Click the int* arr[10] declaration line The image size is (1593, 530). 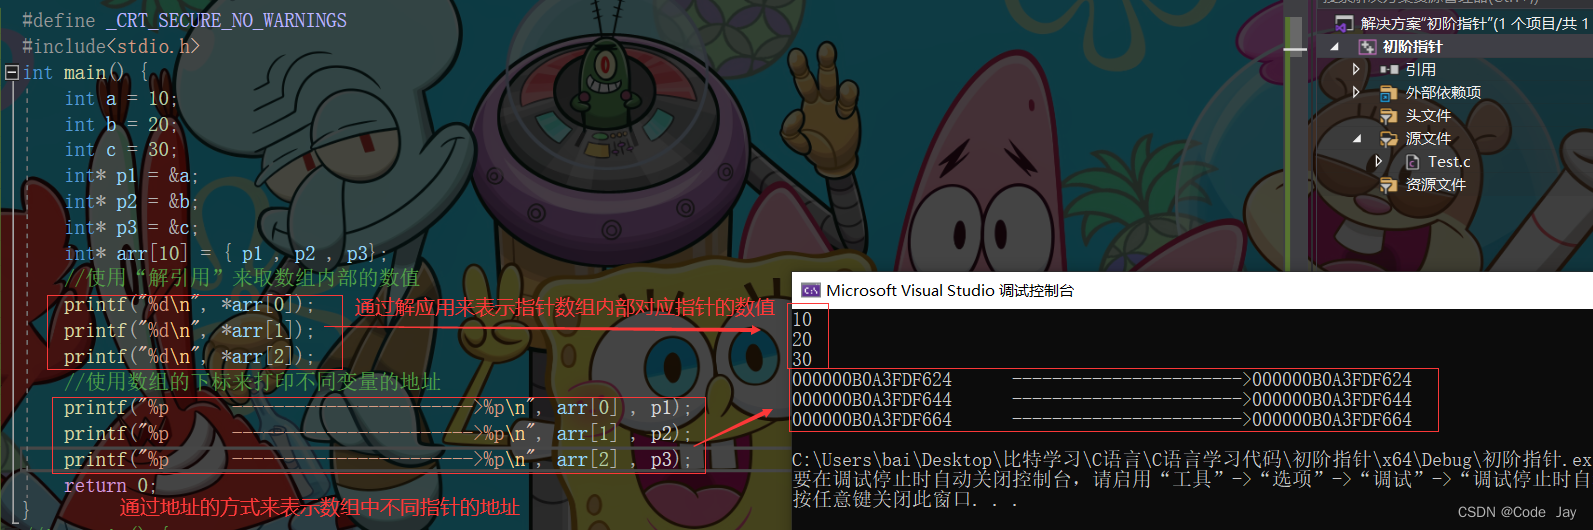pos(225,253)
